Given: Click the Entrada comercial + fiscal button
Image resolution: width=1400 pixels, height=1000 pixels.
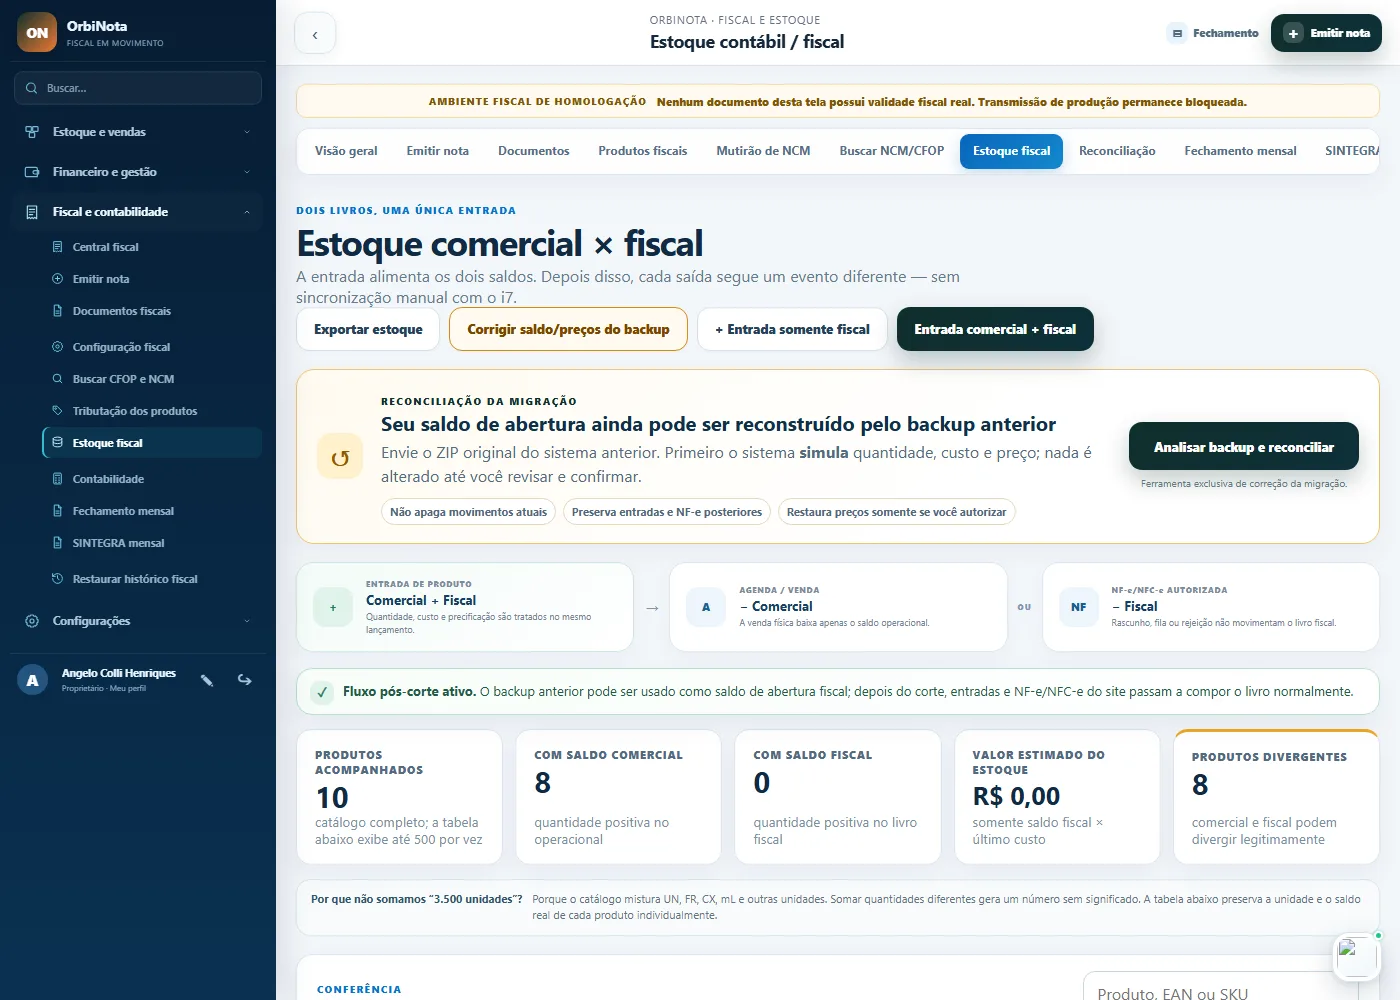Looking at the screenshot, I should pyautogui.click(x=995, y=329).
